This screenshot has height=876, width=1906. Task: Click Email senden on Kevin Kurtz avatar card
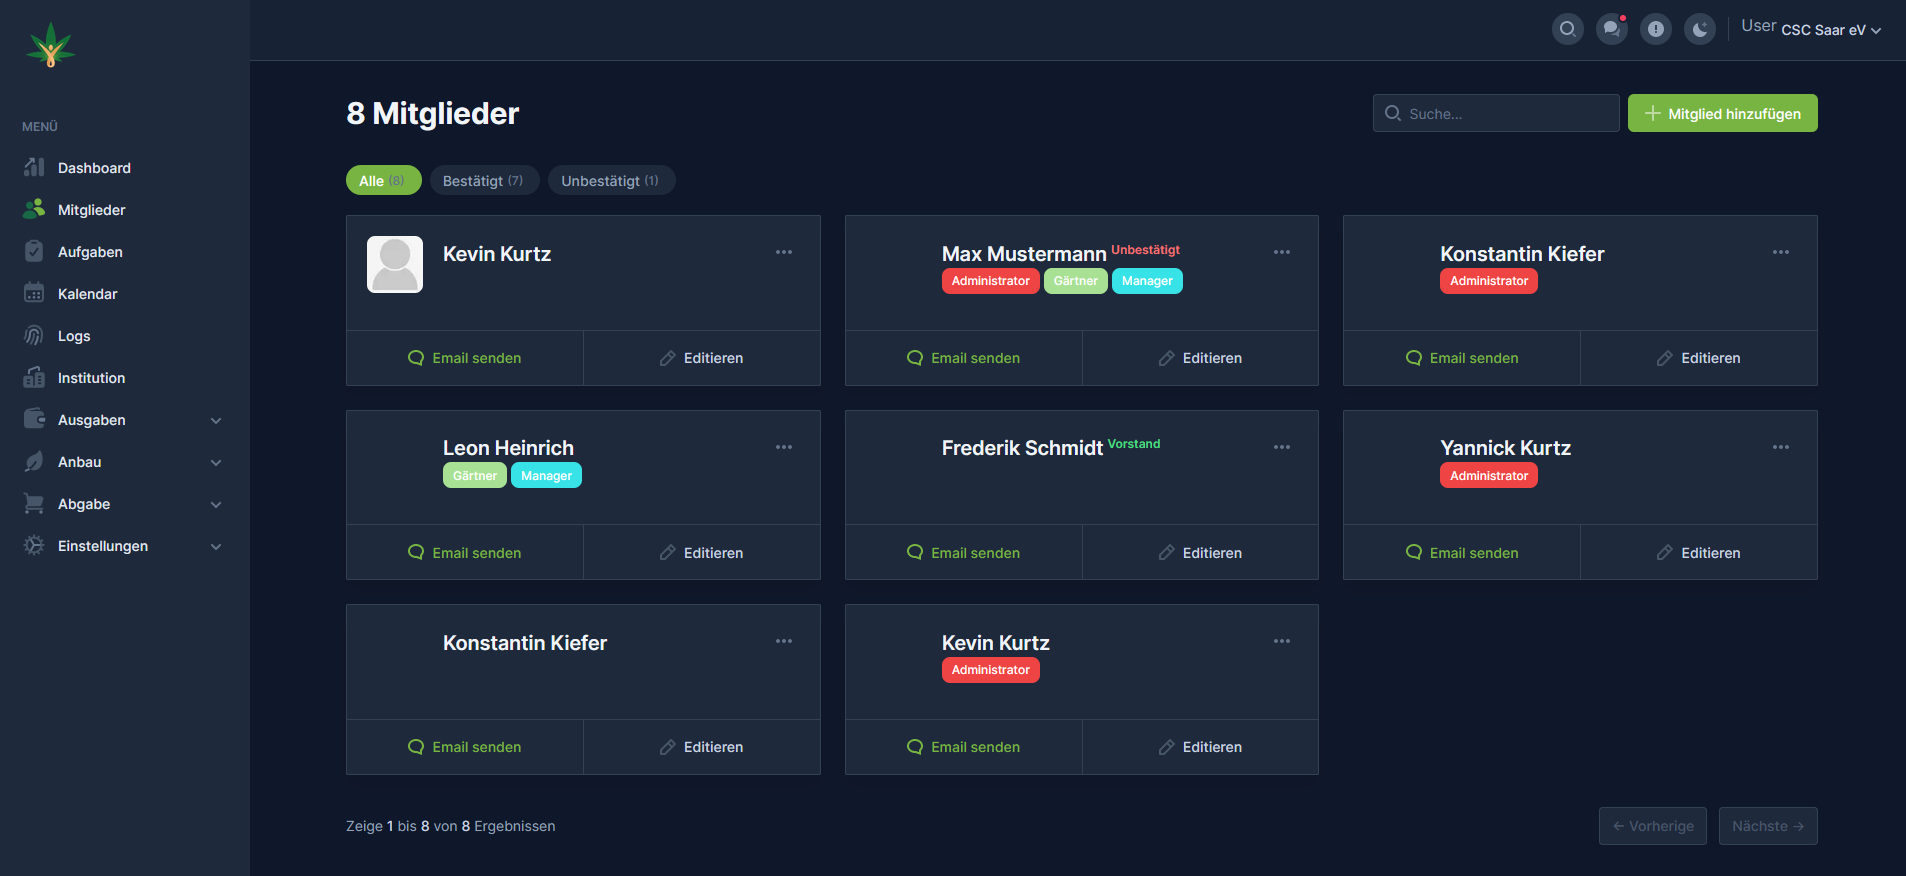coord(465,358)
